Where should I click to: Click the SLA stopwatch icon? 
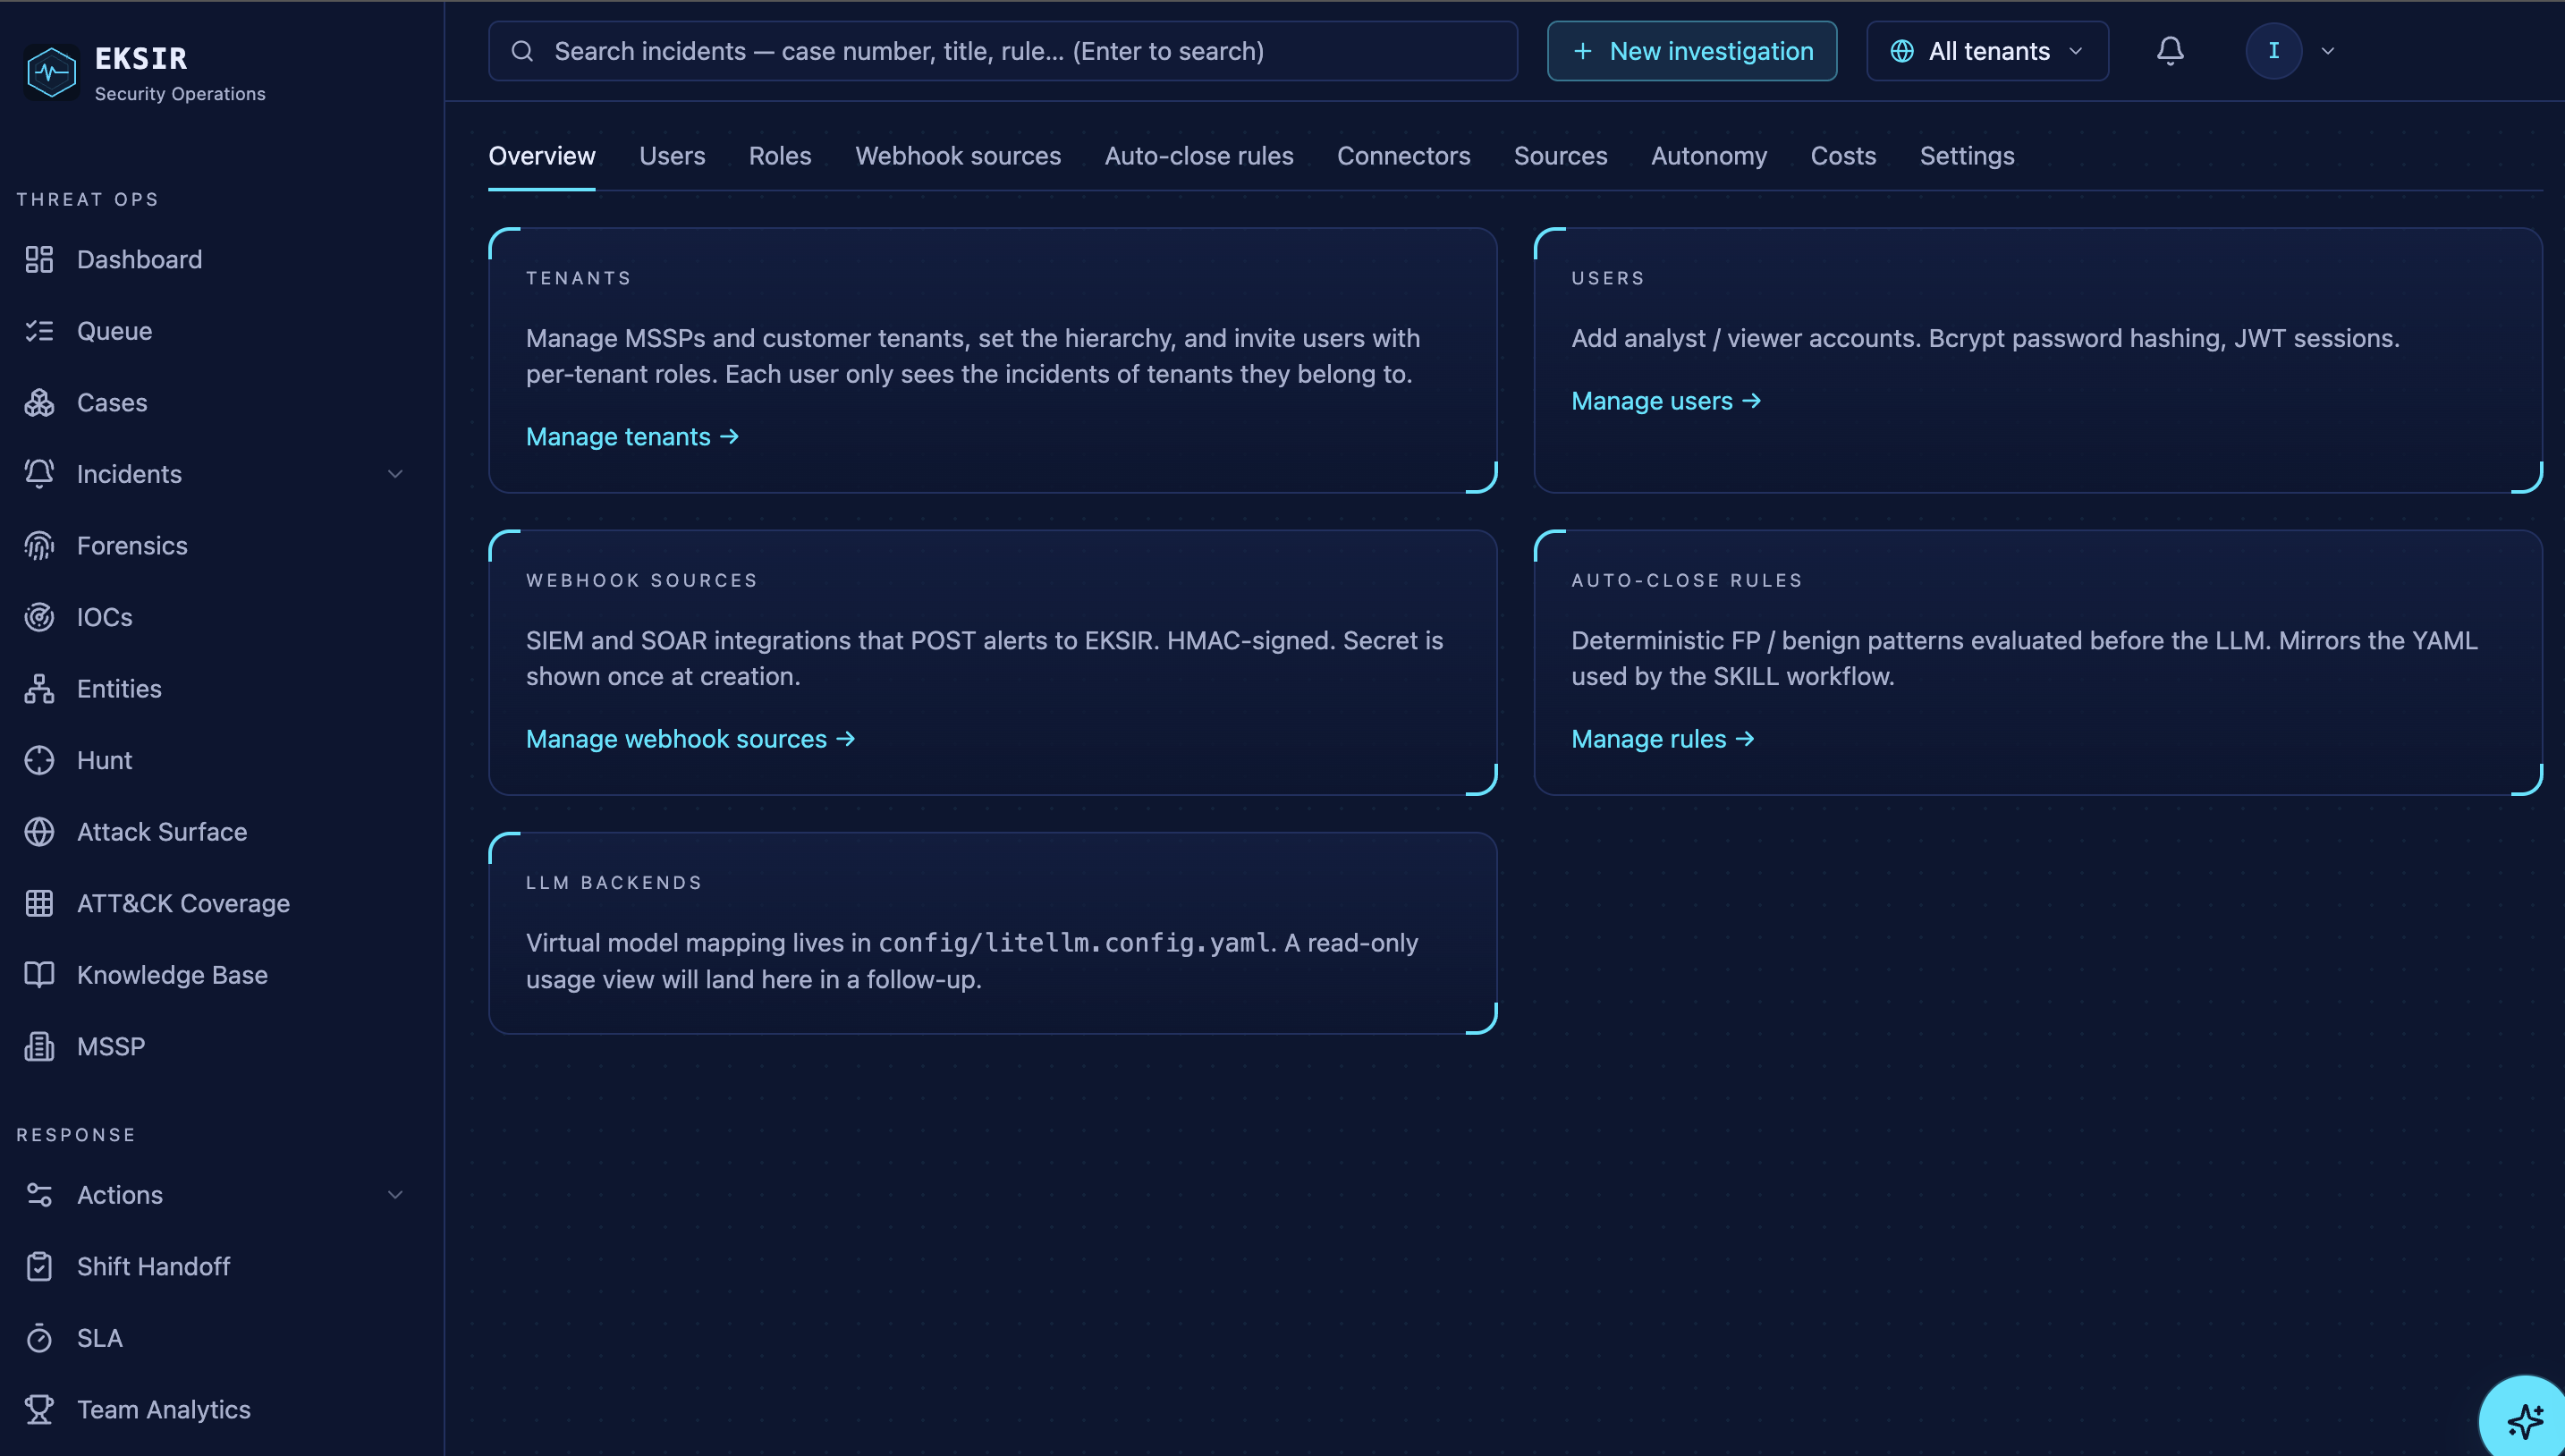click(39, 1338)
